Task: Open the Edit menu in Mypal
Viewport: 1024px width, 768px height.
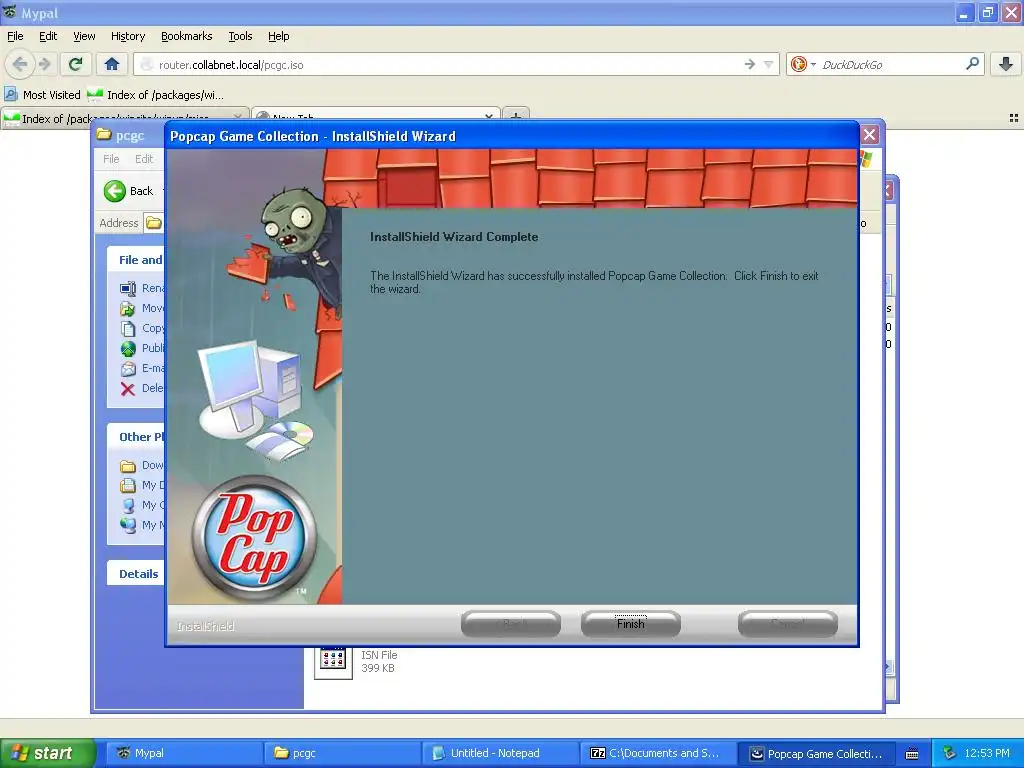Action: point(48,36)
